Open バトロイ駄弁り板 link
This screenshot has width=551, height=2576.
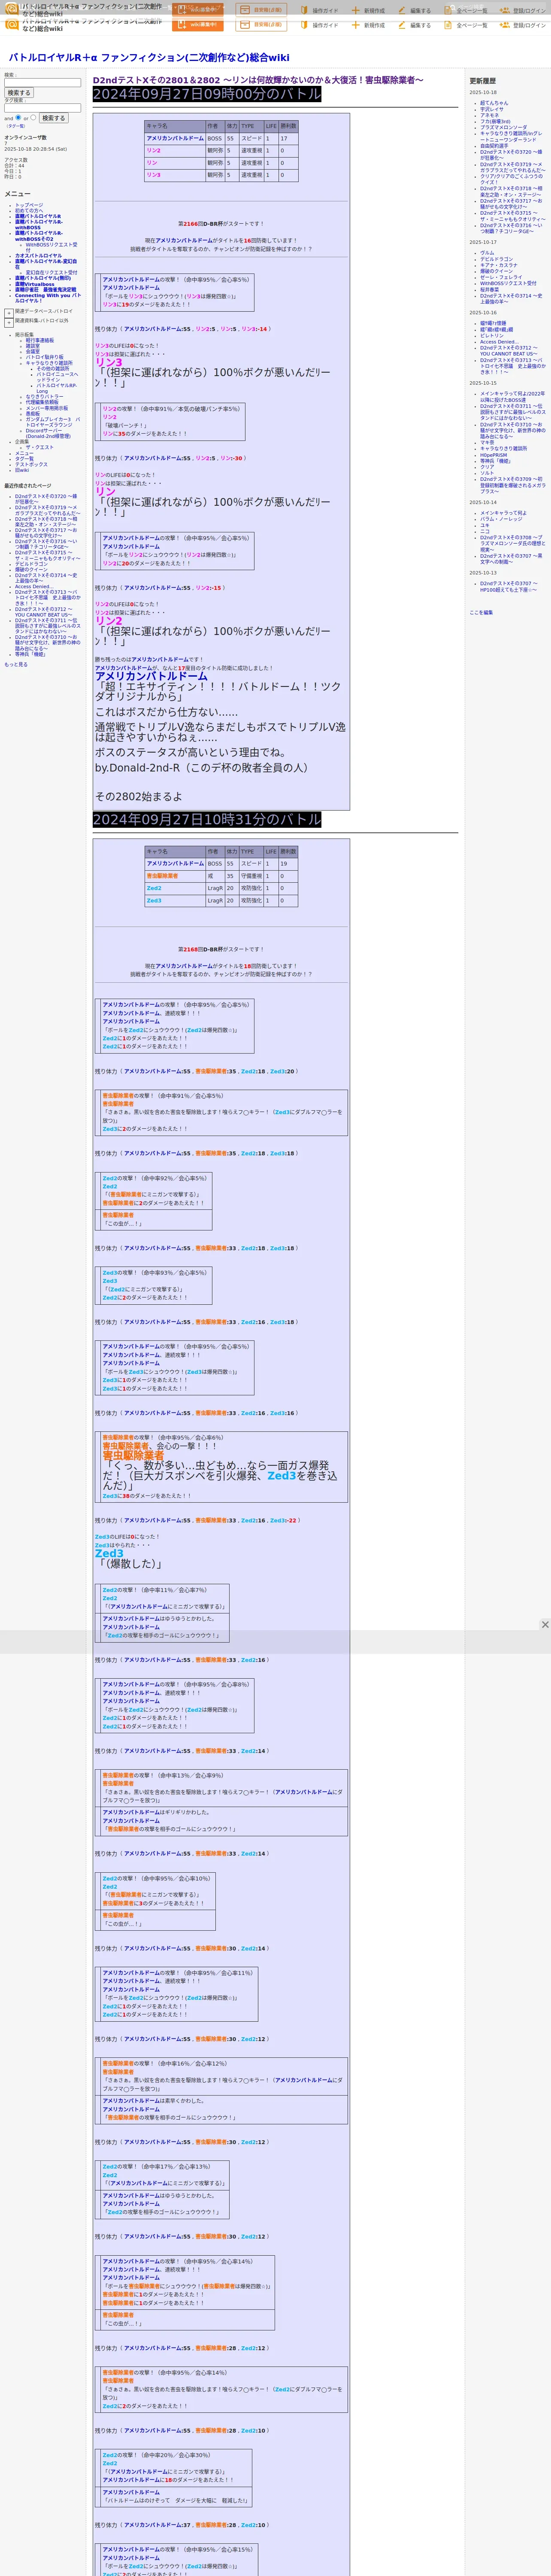tap(45, 357)
